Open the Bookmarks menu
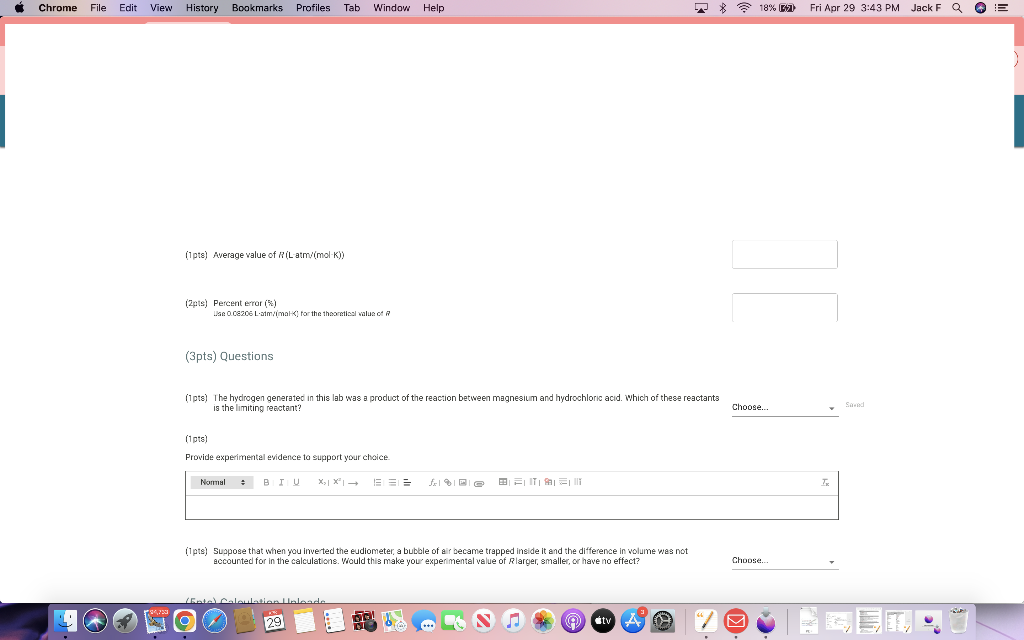Viewport: 1024px width, 640px height. pos(256,8)
